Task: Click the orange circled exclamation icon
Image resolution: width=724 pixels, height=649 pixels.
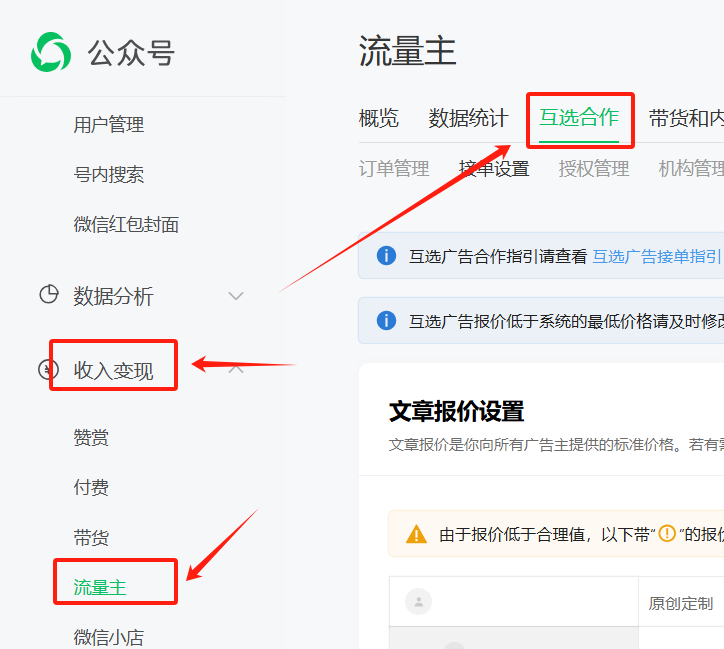Action: [667, 533]
